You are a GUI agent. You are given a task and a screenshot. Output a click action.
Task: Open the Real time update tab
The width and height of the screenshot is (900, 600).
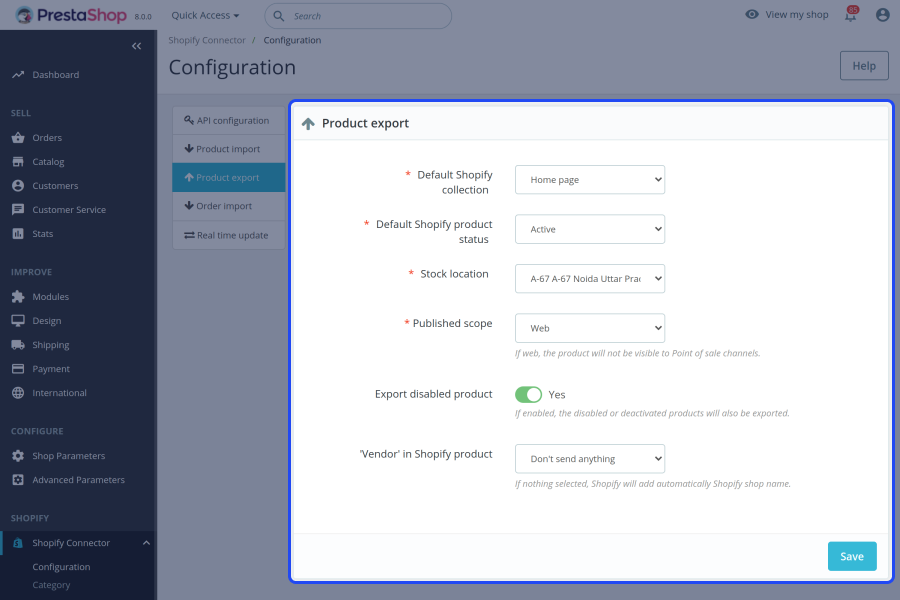coord(228,235)
